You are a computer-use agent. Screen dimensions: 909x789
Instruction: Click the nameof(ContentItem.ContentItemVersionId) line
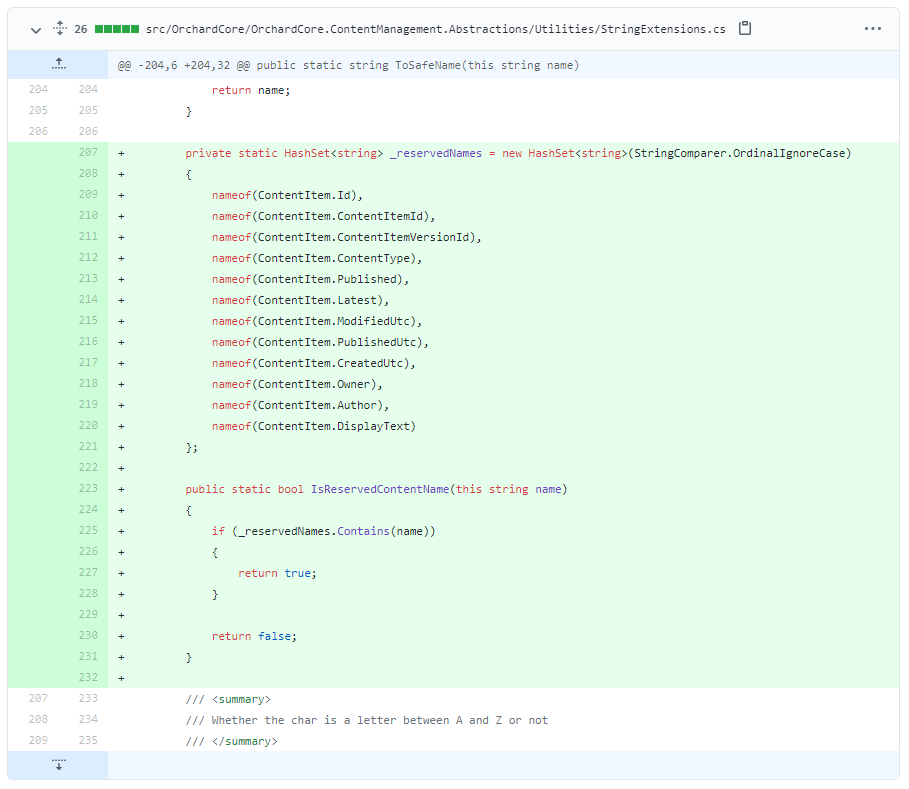(347, 237)
